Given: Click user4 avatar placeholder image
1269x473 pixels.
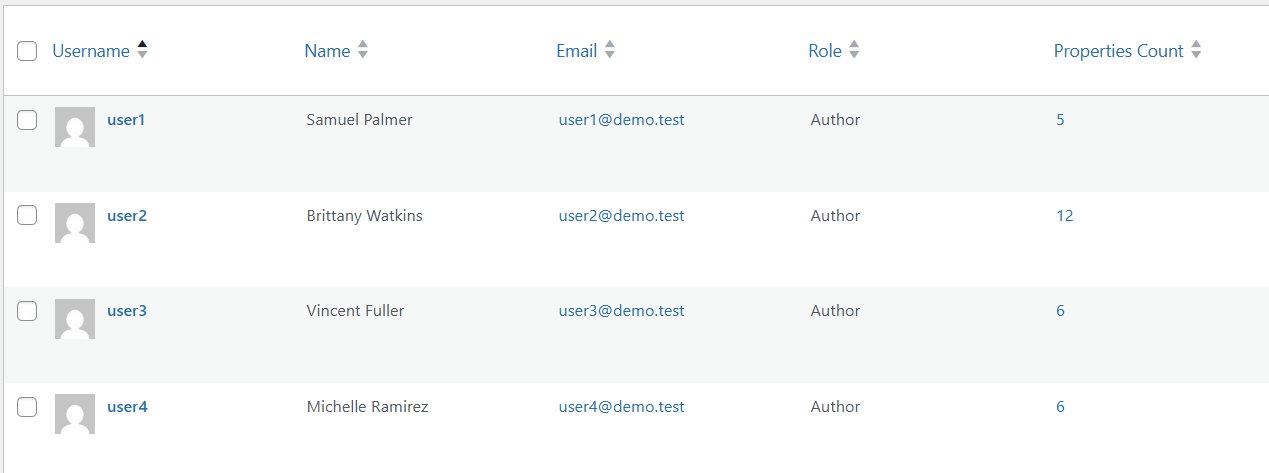Looking at the screenshot, I should (x=75, y=414).
